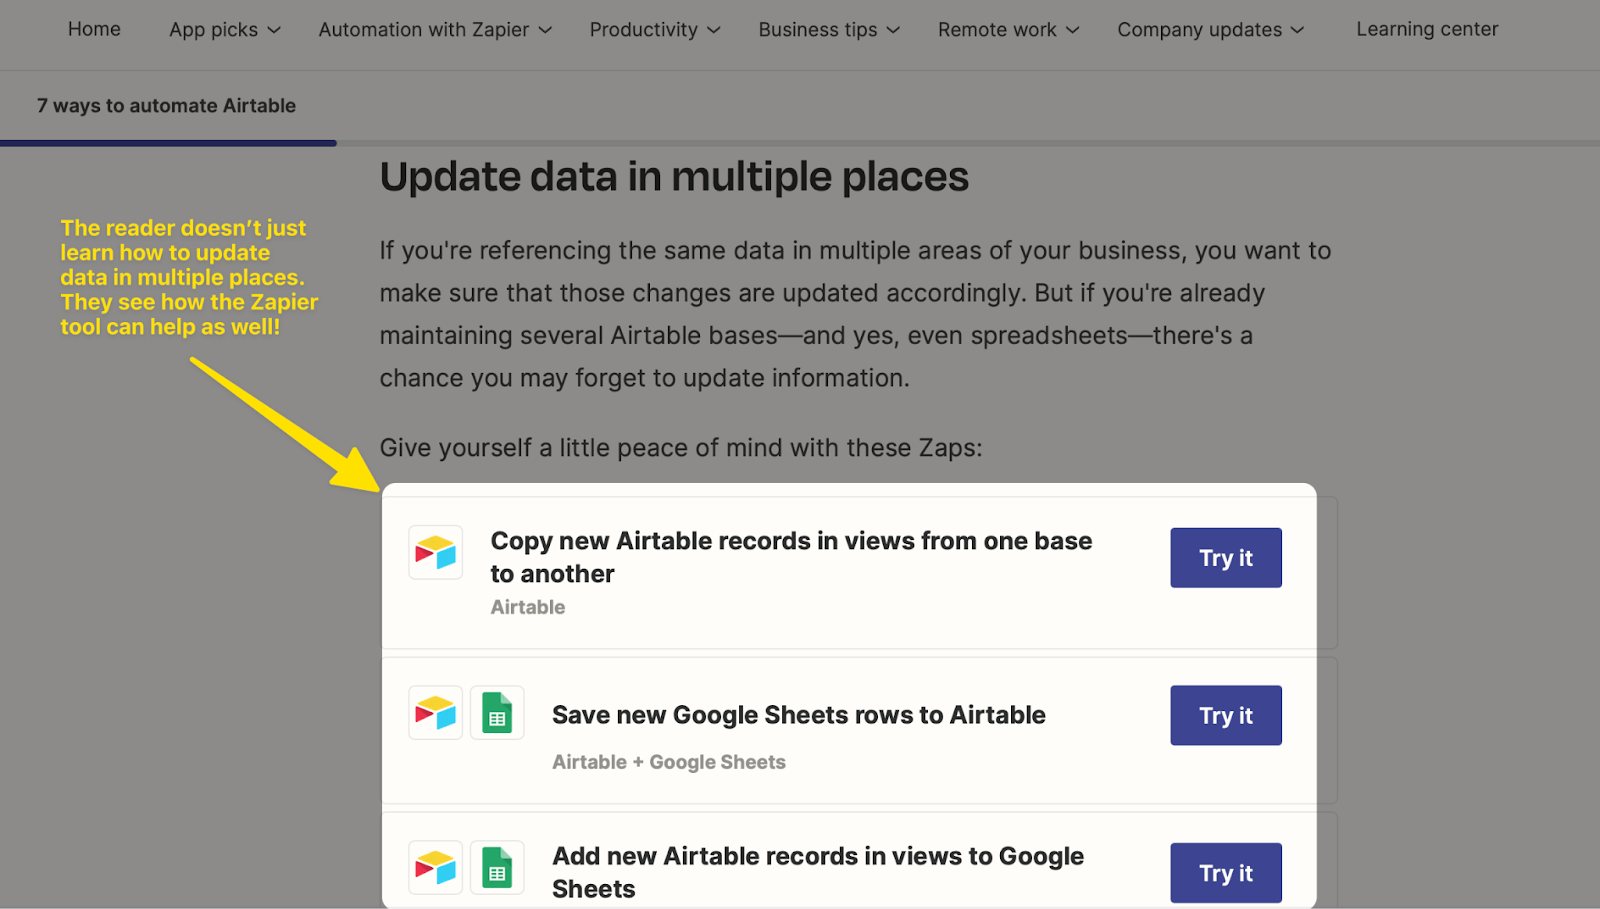
Task: Click 'Try it' next to 'Save new Google Sheets rows'
Action: (1225, 714)
